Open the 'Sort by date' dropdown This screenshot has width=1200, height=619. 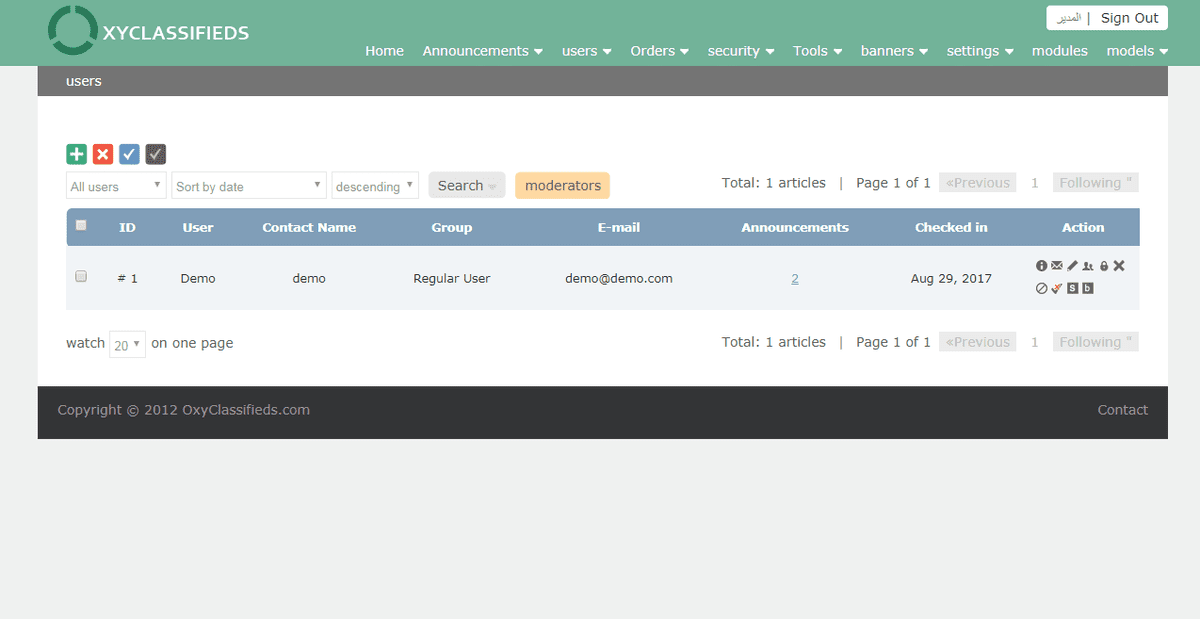pyautogui.click(x=249, y=186)
